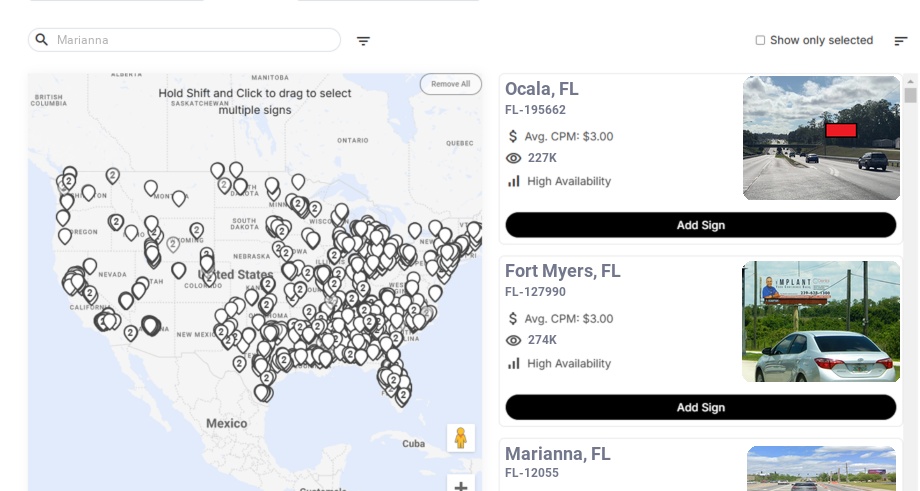Click the Ocala impressions eye icon
Image resolution: width=920 pixels, height=491 pixels.
click(x=514, y=158)
